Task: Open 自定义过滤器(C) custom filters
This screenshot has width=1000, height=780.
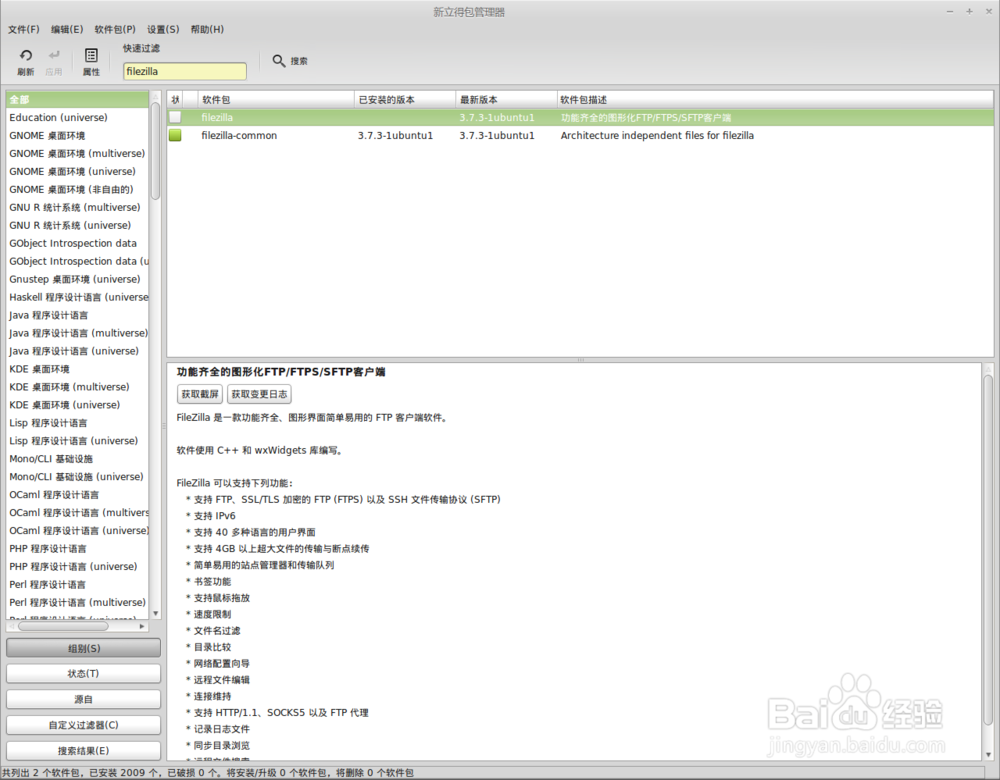Action: (83, 724)
